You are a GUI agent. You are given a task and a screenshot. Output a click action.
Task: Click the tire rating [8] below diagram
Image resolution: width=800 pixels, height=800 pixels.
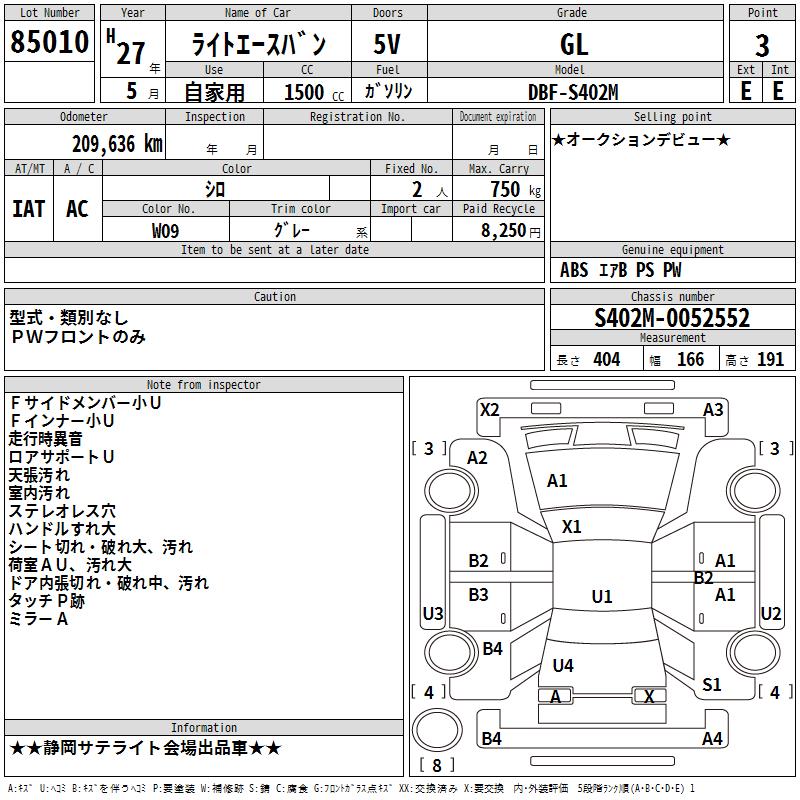(437, 765)
